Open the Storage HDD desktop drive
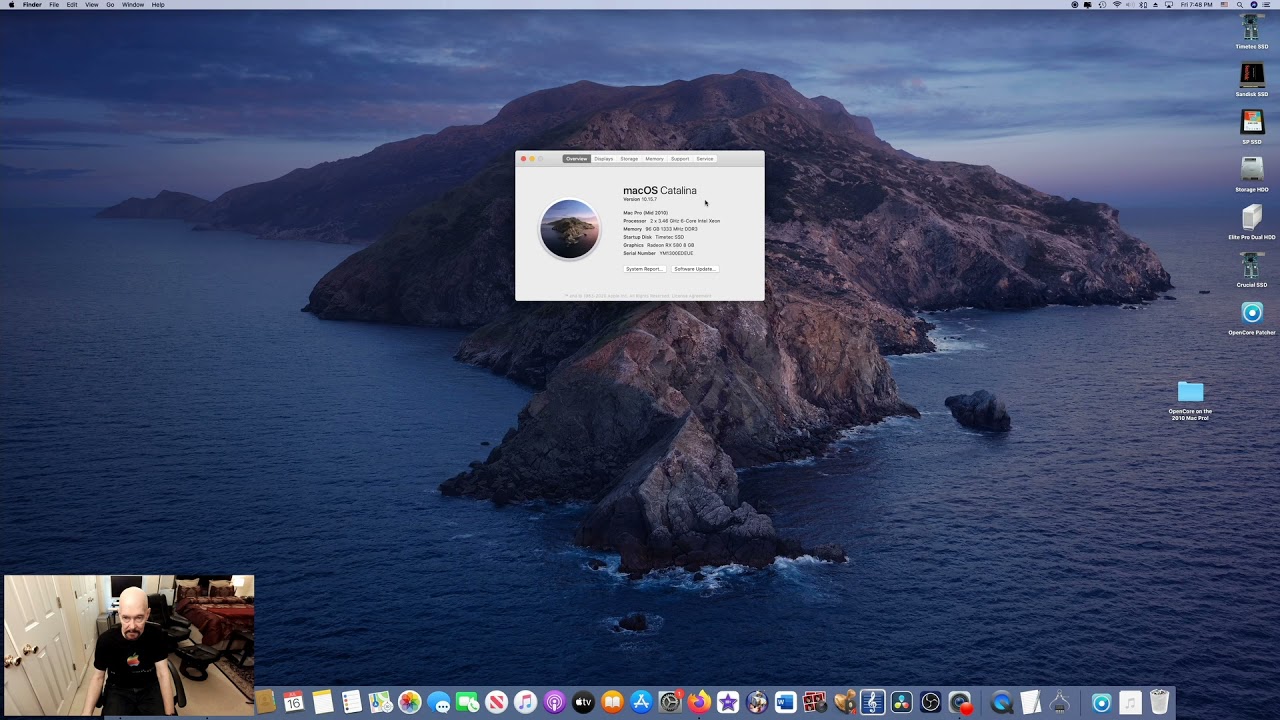1280x720 pixels. click(x=1251, y=170)
